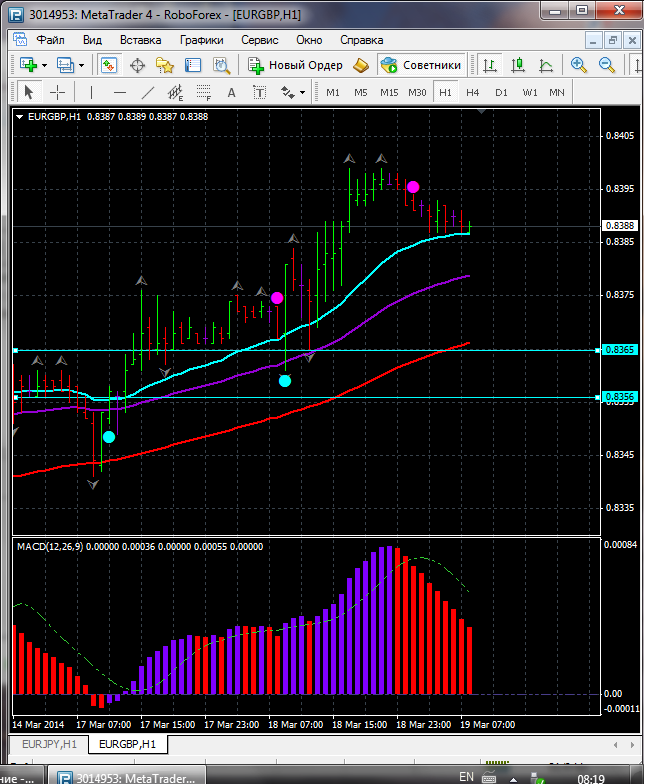Select the Cursor arrow tool
The height and width of the screenshot is (784, 650).
point(28,92)
